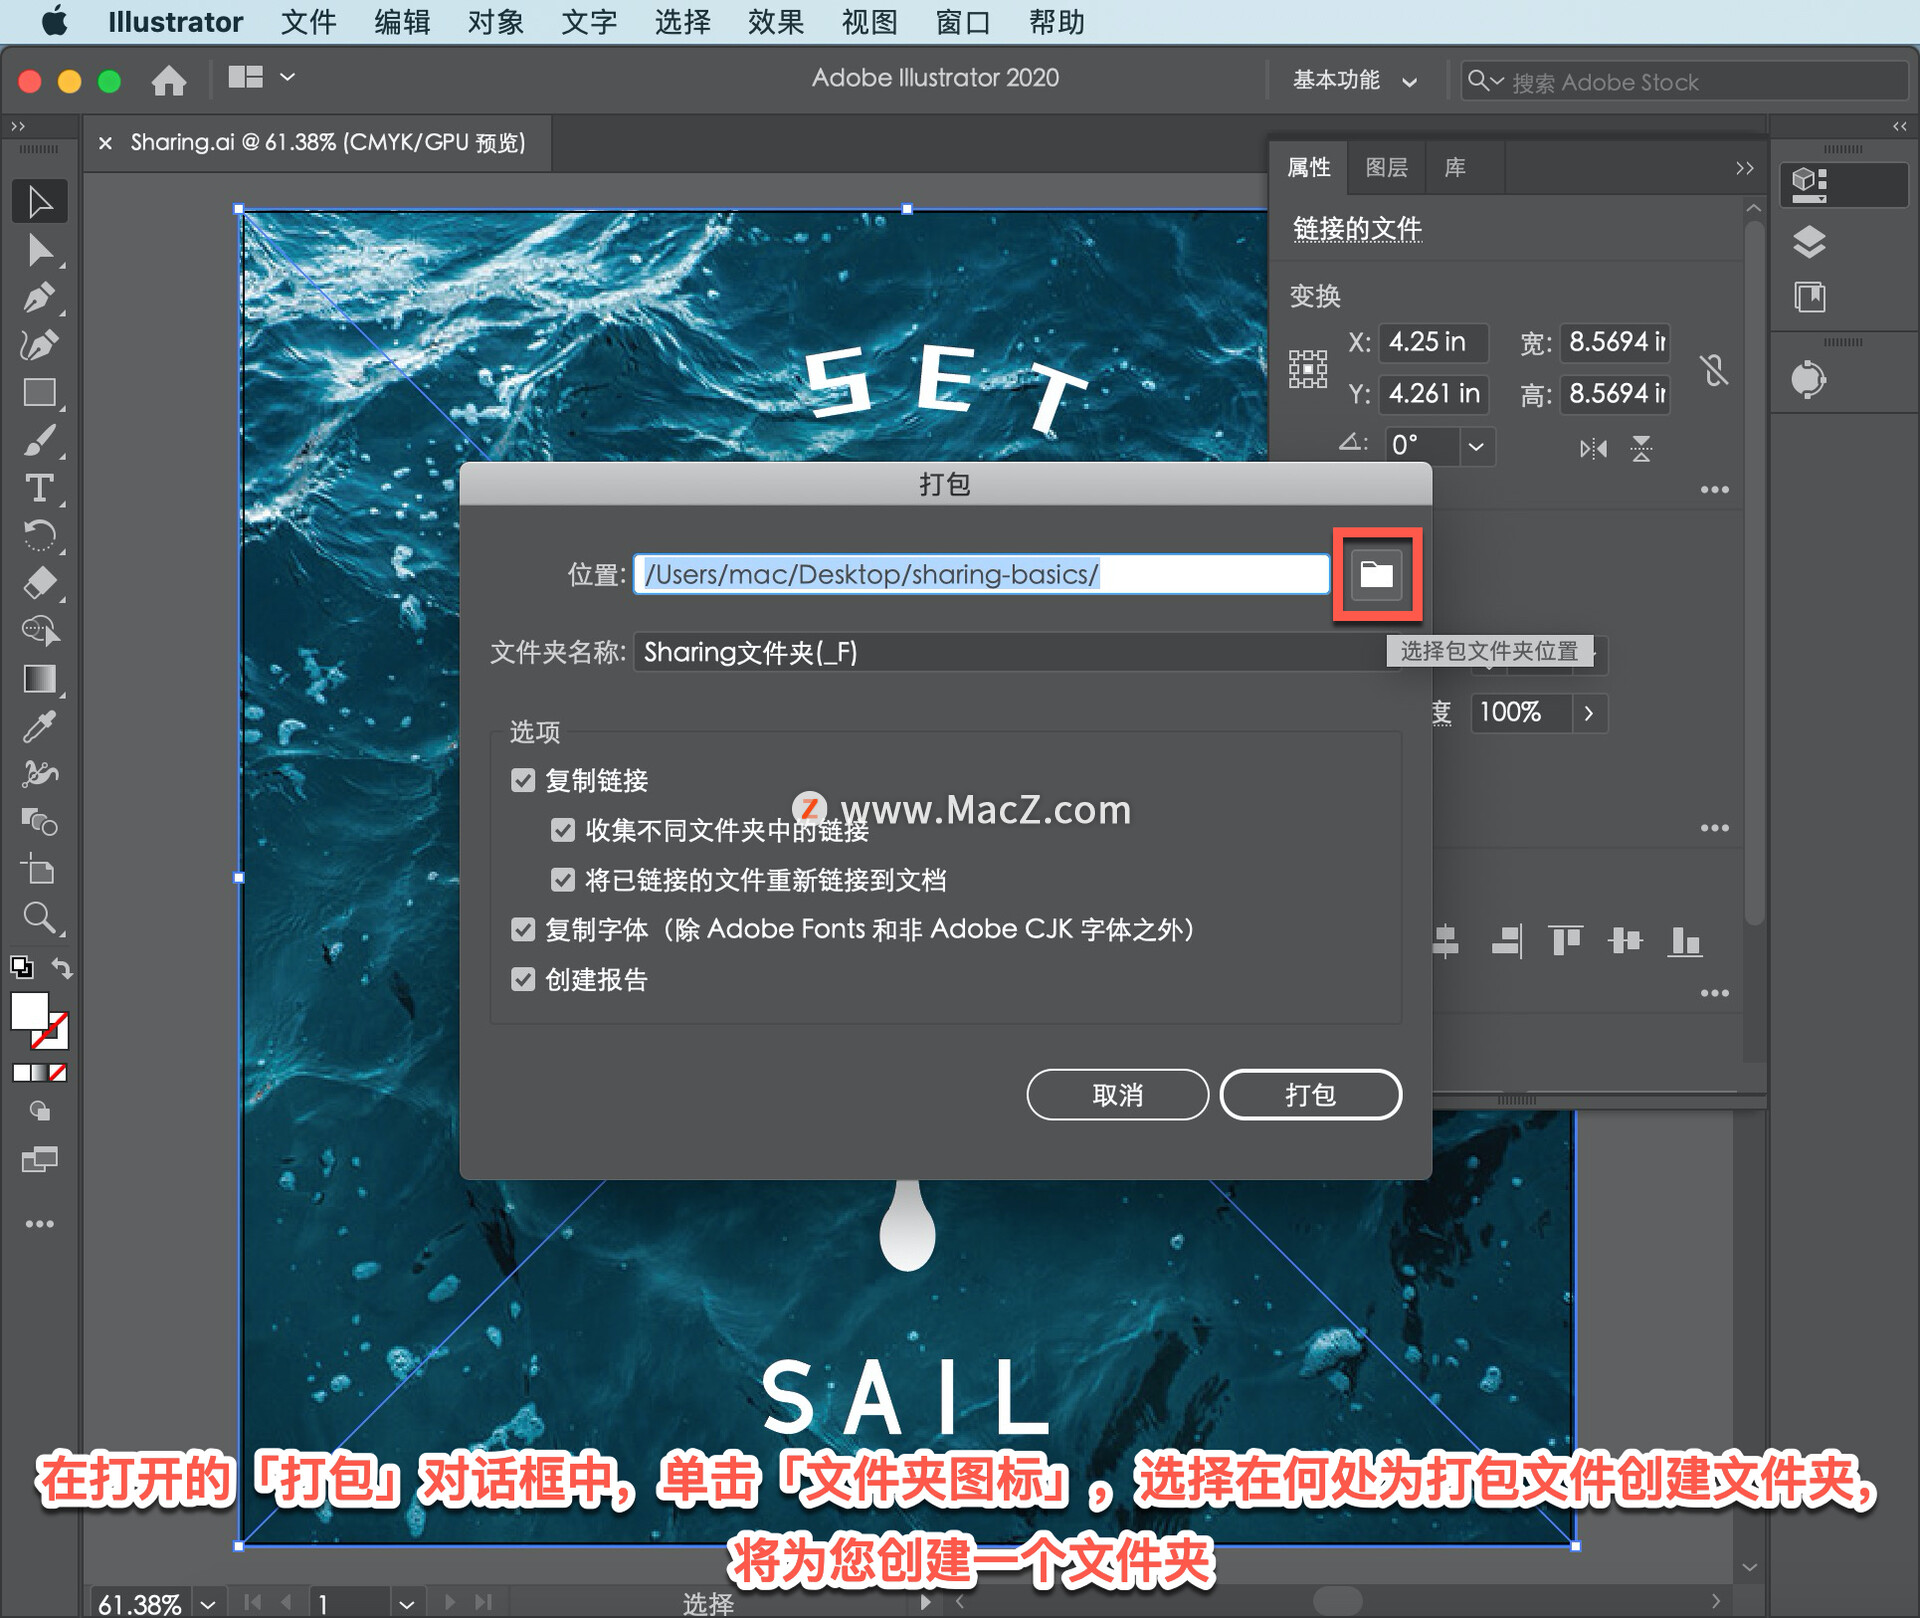Click the 链接的文件 link
The width and height of the screenshot is (1920, 1618).
click(1357, 228)
